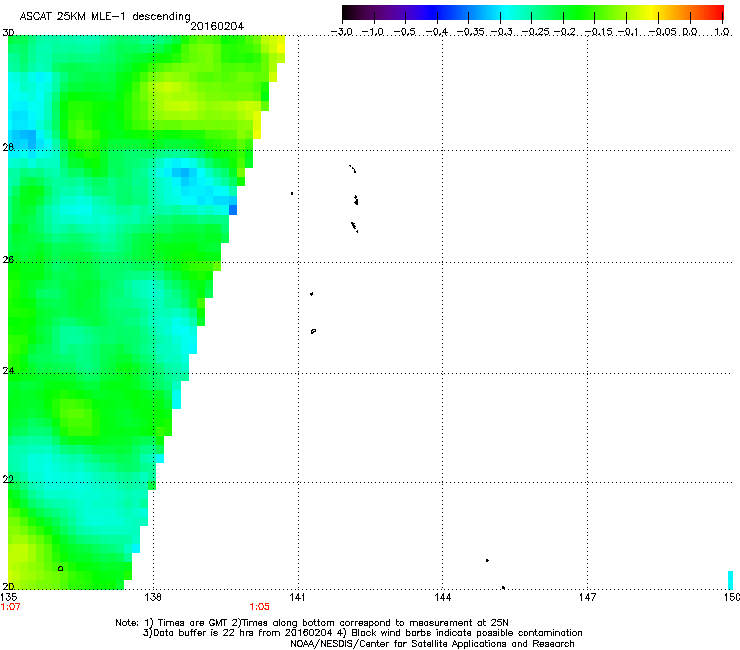Screen dimensions: 740x650
Task: Click the red end of the color scale bar
Action: pos(716,12)
